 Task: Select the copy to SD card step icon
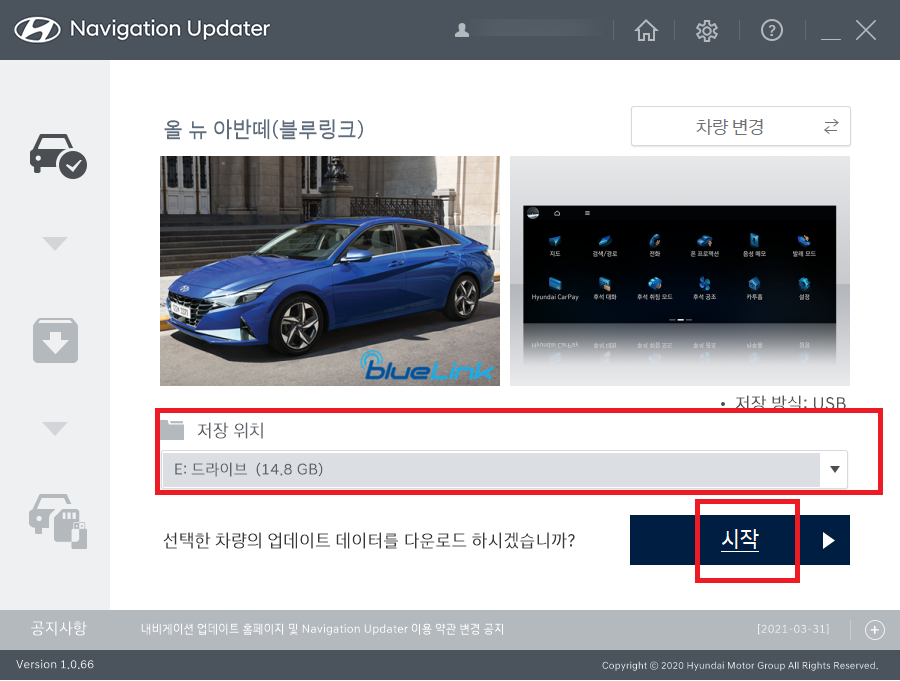58,521
